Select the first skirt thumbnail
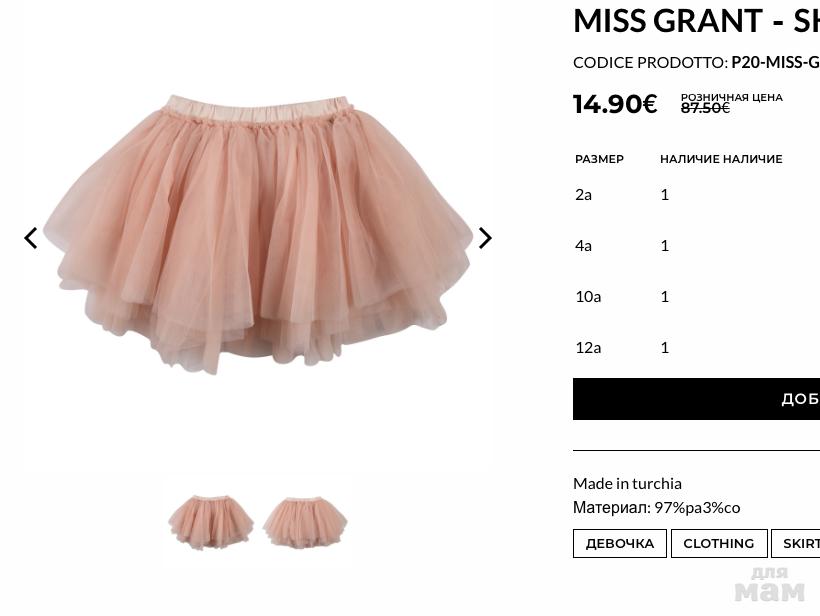 pos(211,521)
